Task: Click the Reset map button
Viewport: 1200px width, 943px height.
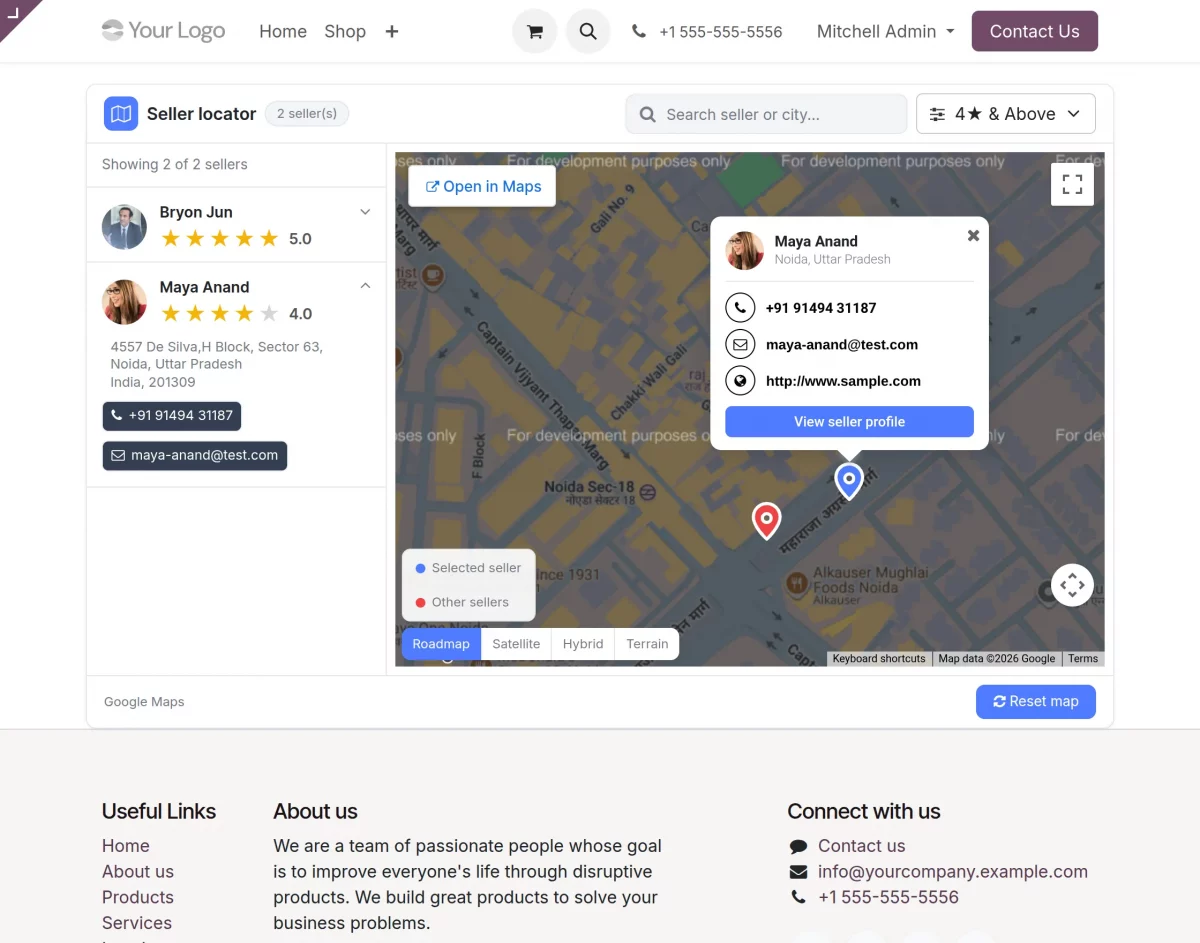Action: 1036,702
